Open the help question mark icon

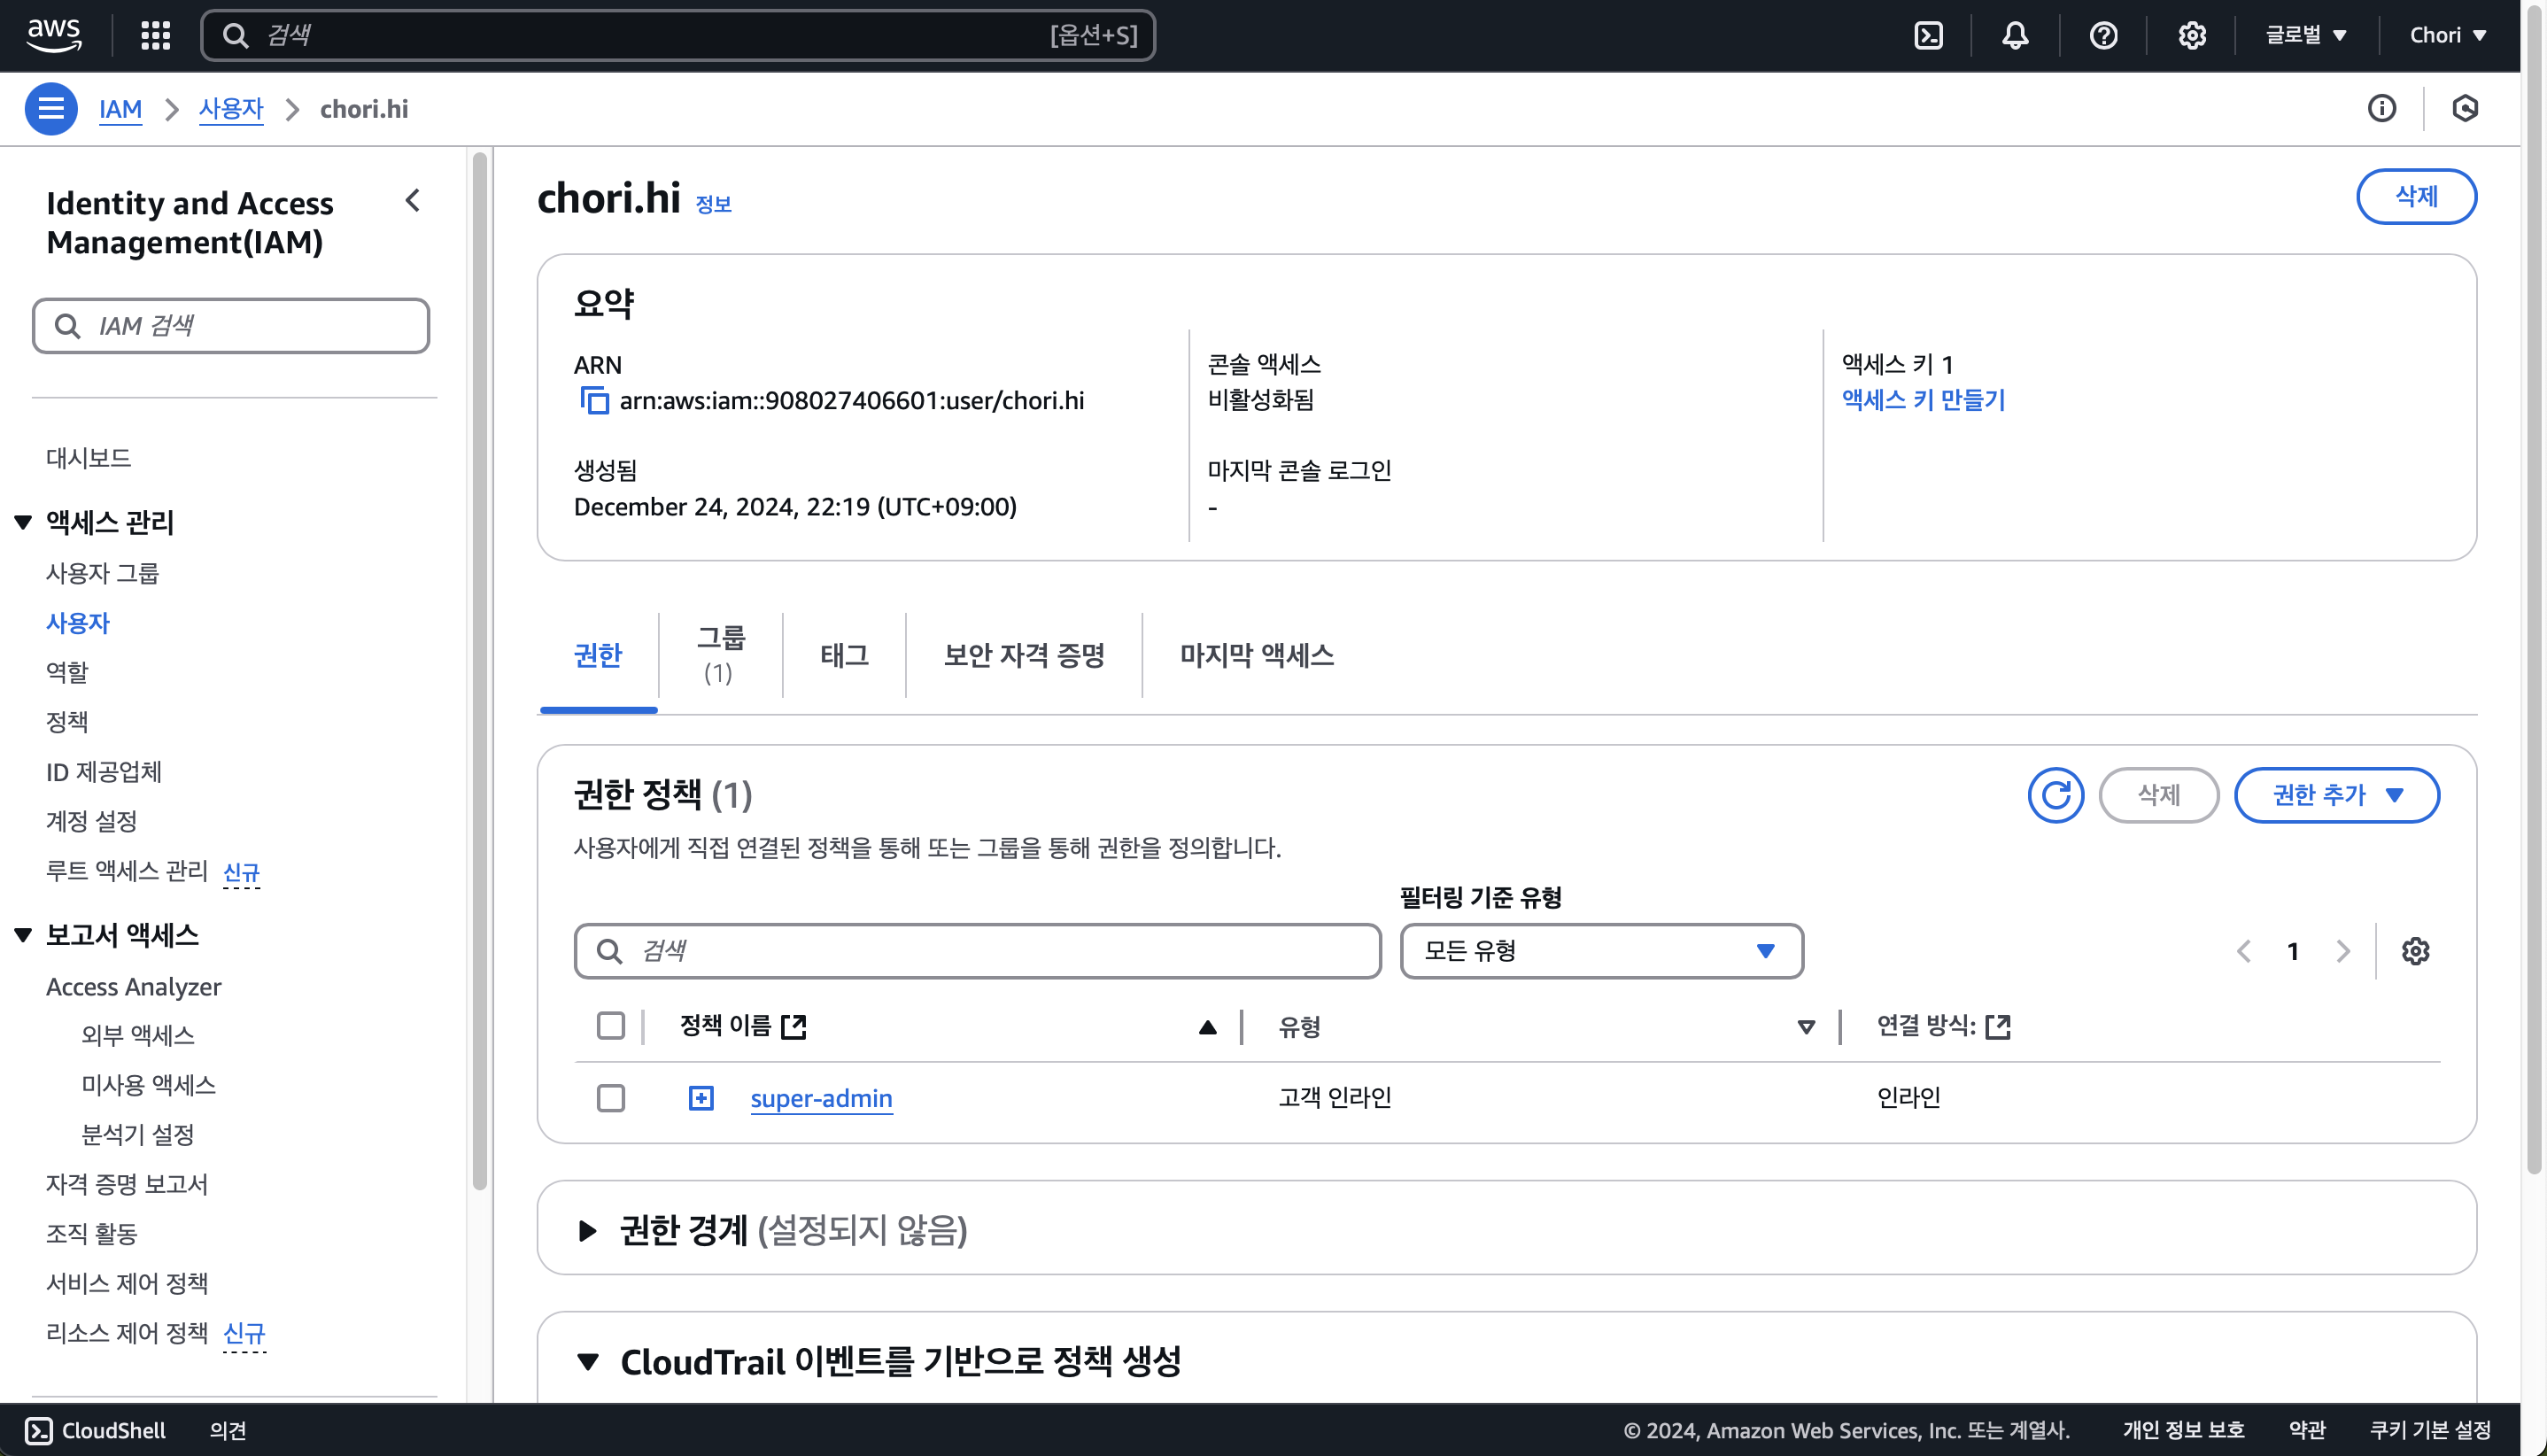[2103, 36]
